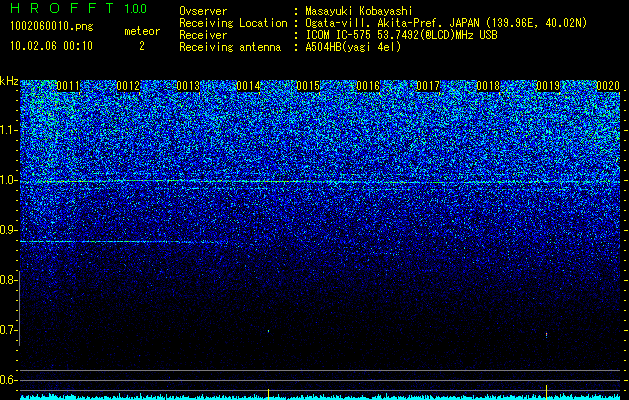Click the 0011 time marker
This screenshot has height=400, width=629.
click(x=68, y=86)
